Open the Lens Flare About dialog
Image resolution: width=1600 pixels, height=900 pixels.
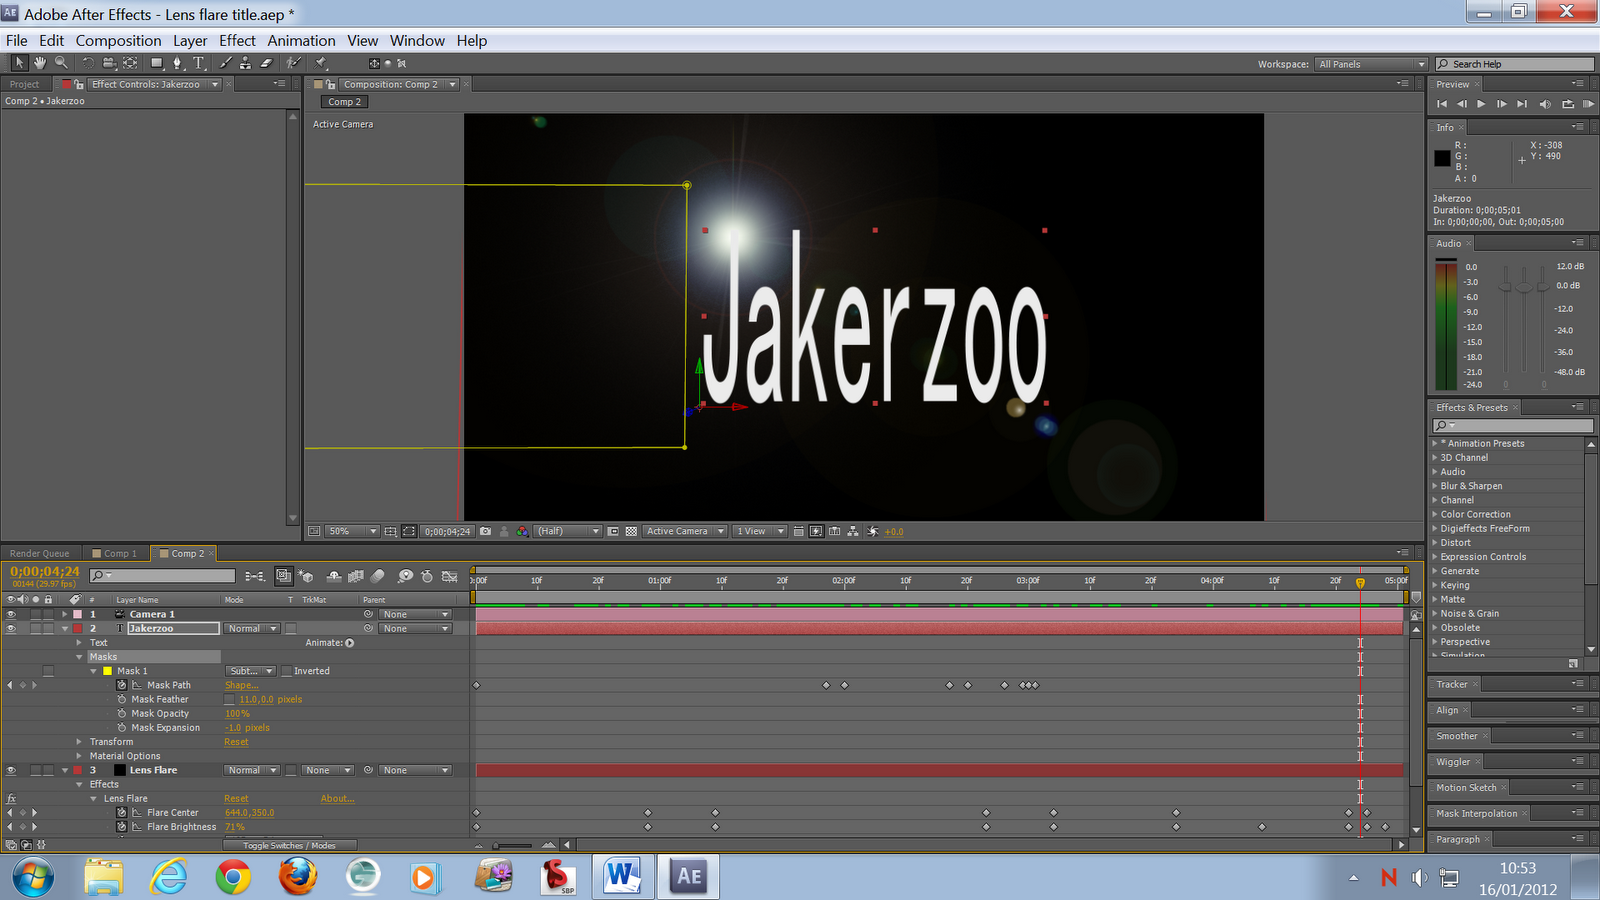point(337,798)
